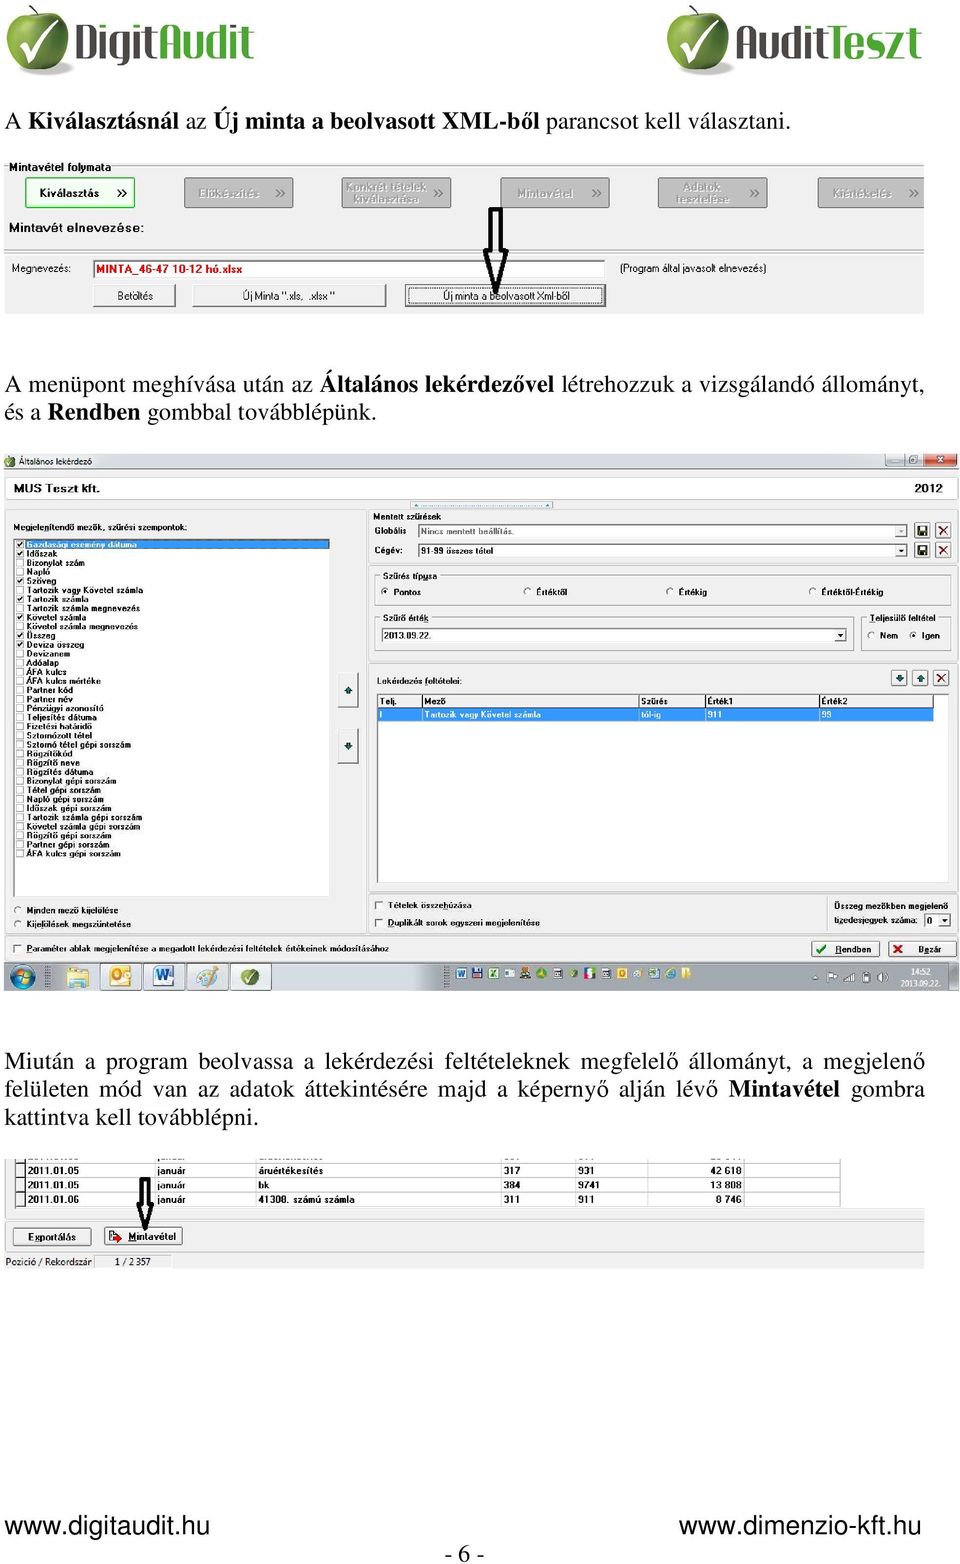The width and height of the screenshot is (960, 1564).
Task: Select the Értéktől-Értékig radio option
Action: 812,592
